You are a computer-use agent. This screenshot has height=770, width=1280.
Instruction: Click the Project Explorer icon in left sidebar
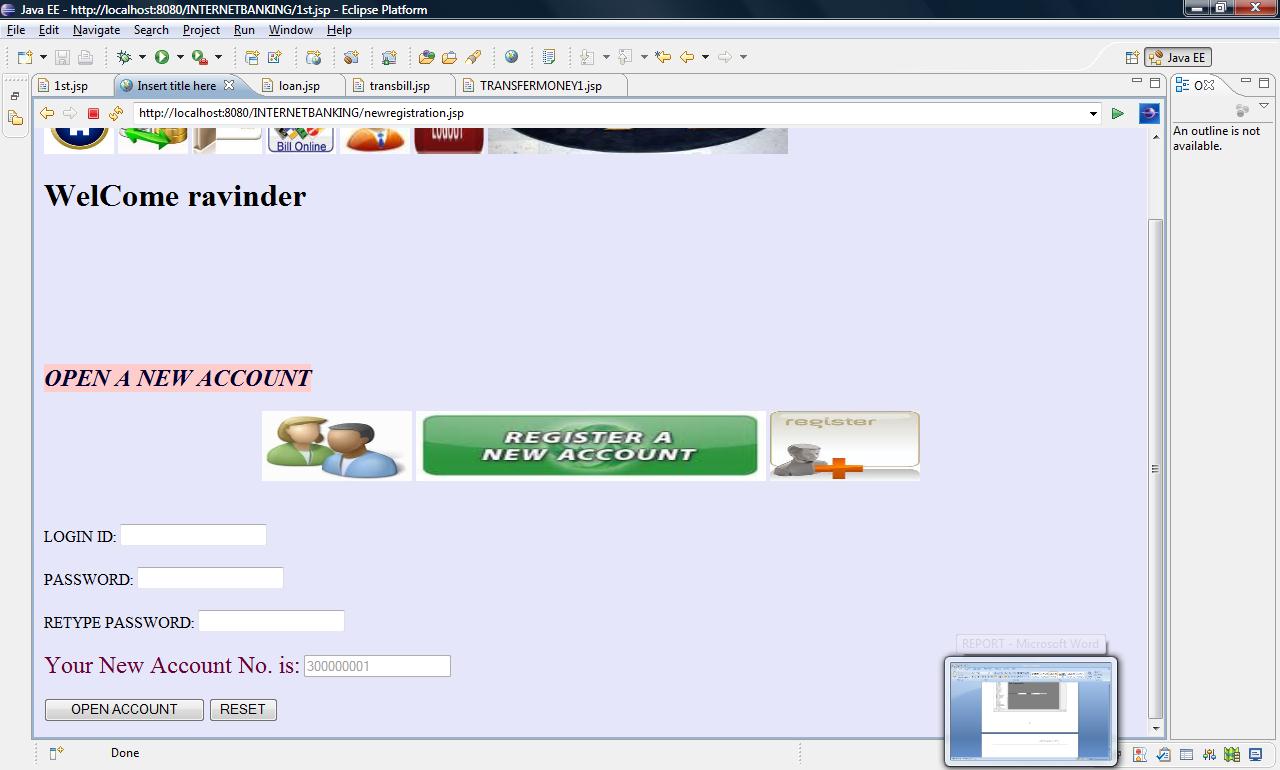(15, 118)
